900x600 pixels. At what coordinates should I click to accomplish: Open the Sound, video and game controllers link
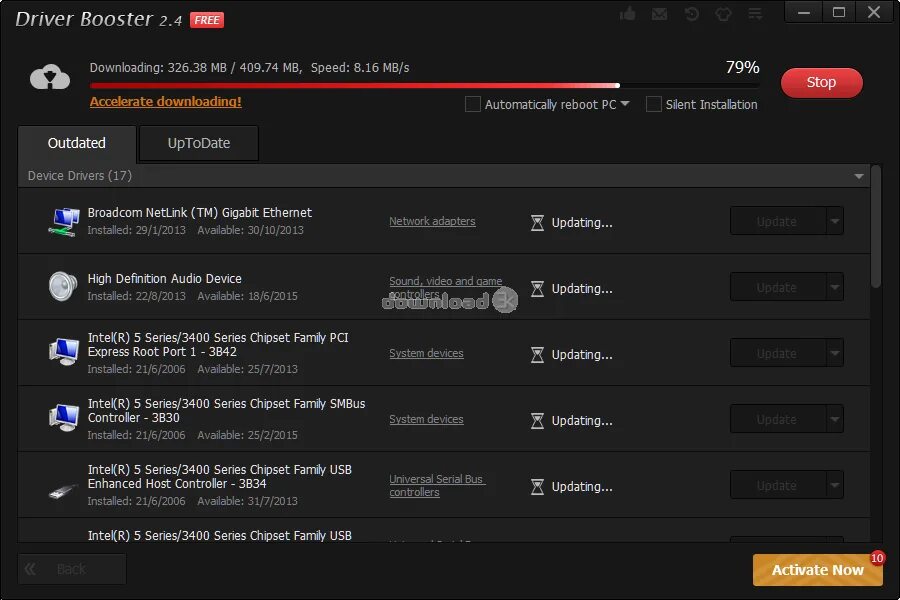click(445, 287)
